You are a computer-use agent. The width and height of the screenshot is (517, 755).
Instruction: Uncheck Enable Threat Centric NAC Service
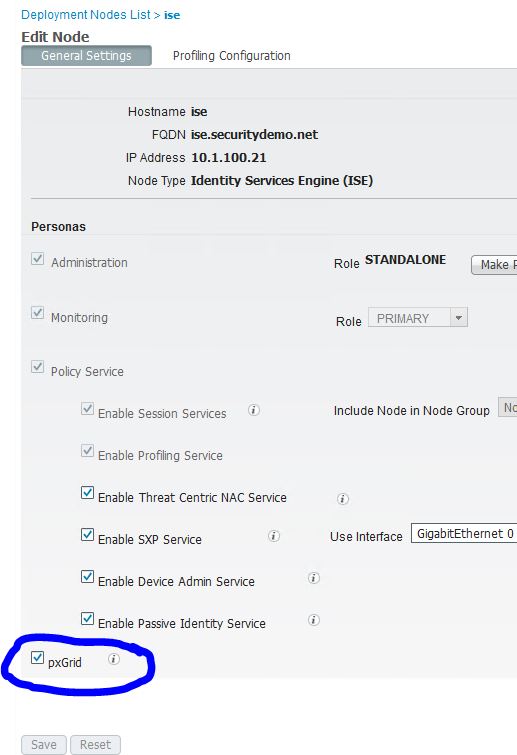pyautogui.click(x=87, y=493)
